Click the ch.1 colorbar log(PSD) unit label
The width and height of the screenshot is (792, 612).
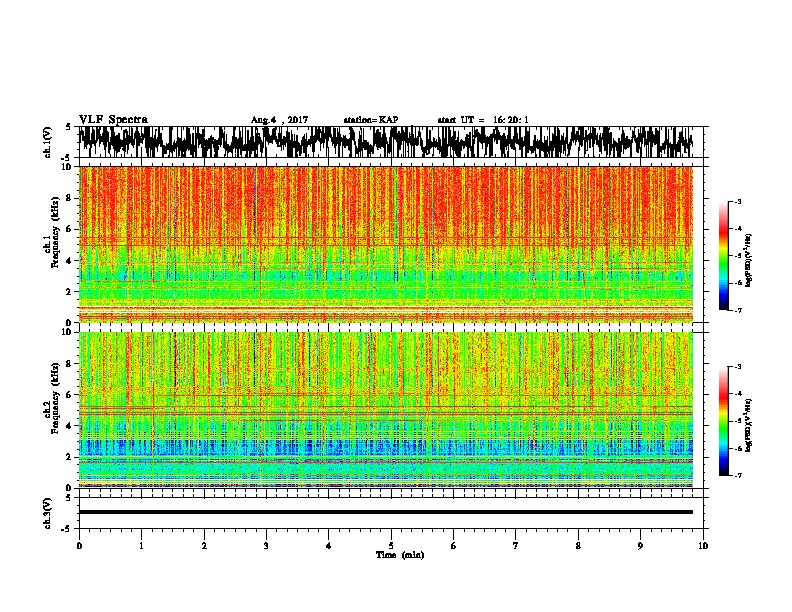[749, 261]
